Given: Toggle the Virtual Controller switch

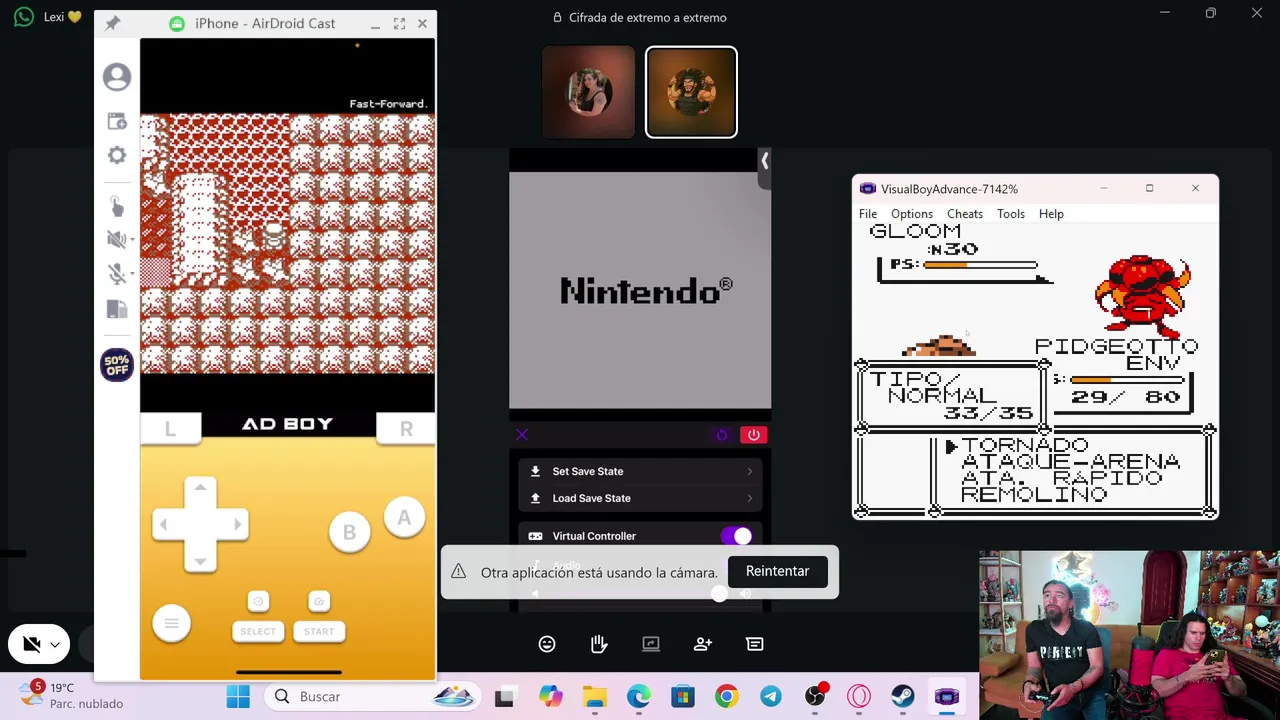Looking at the screenshot, I should point(736,536).
